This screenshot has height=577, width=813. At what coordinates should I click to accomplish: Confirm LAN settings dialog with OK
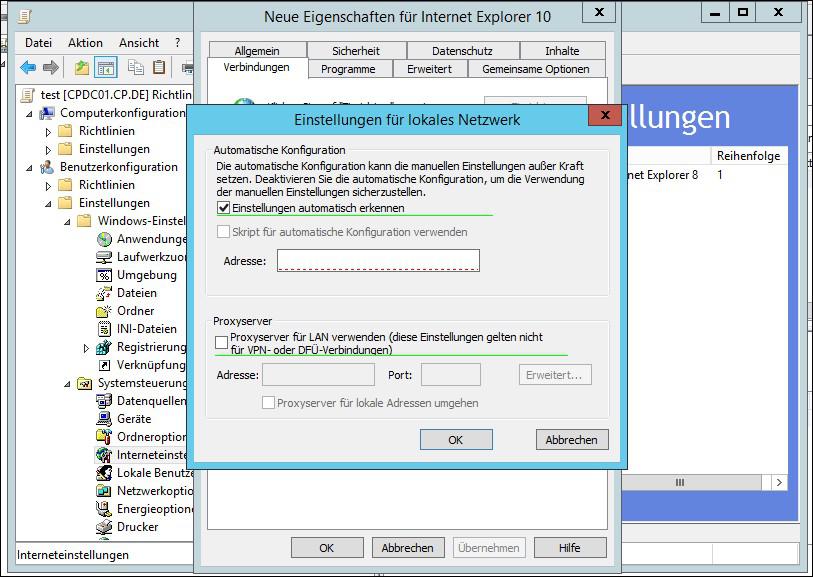[x=456, y=440]
